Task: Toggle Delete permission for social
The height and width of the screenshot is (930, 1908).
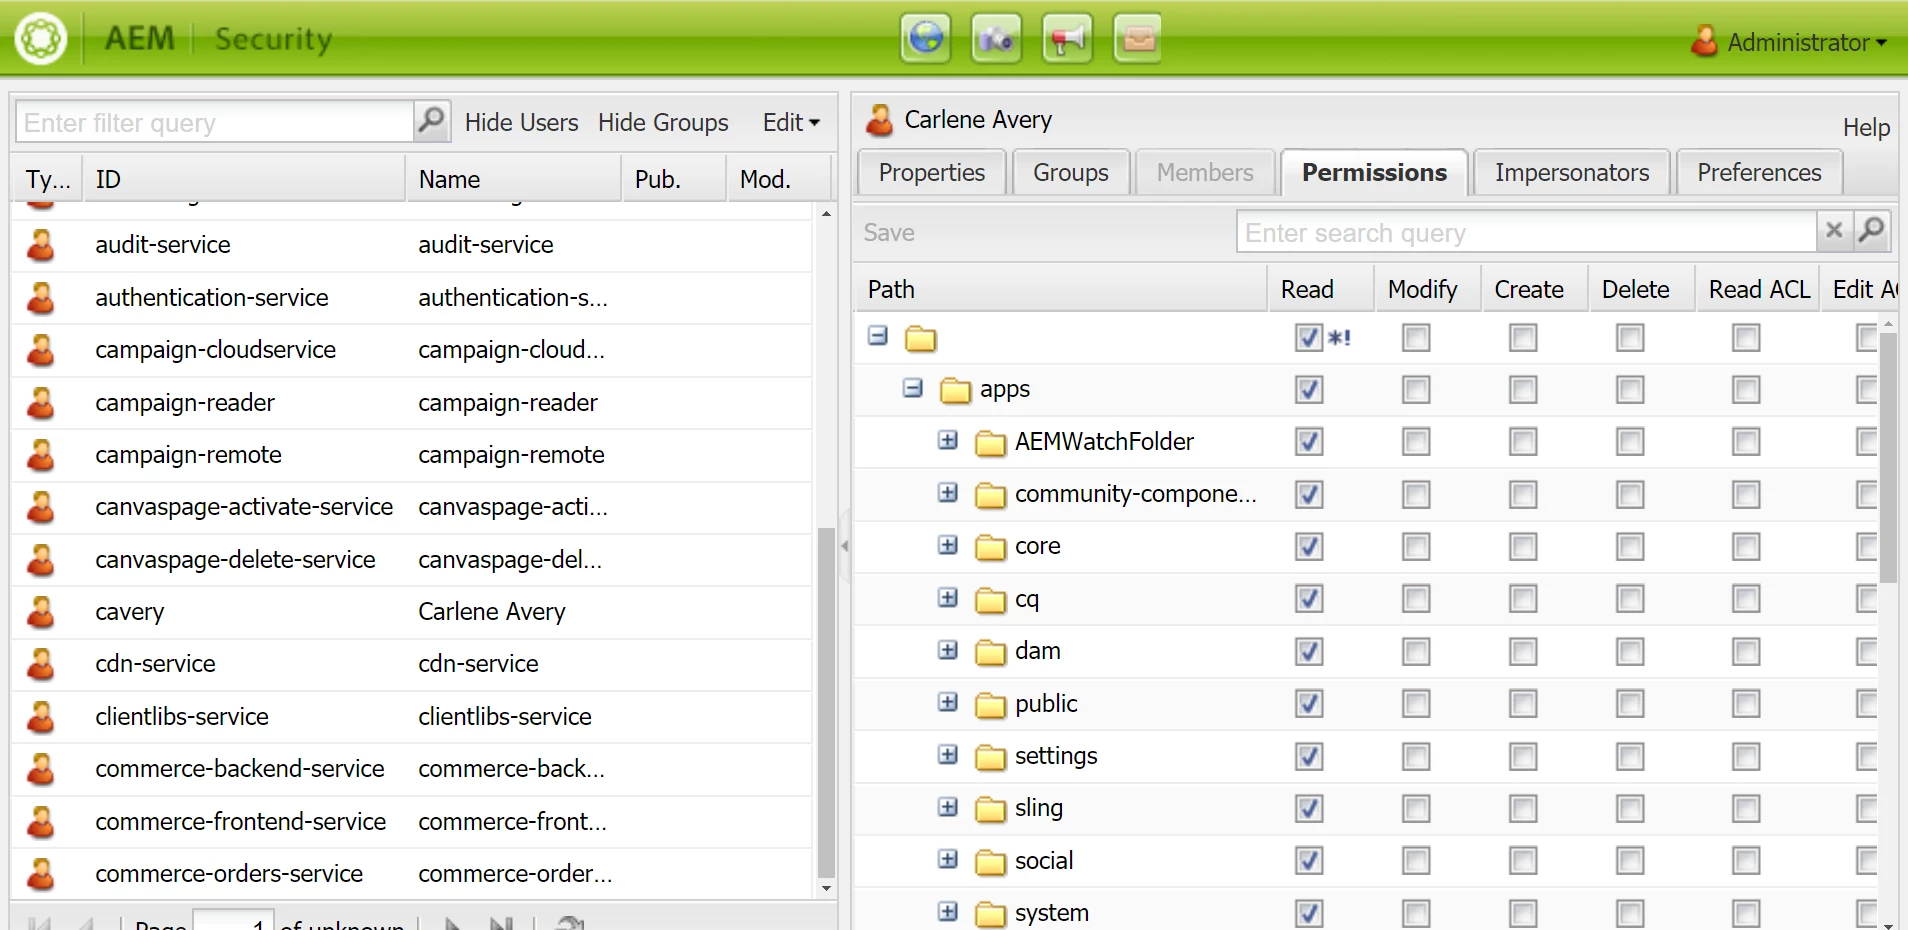Action: tap(1630, 861)
